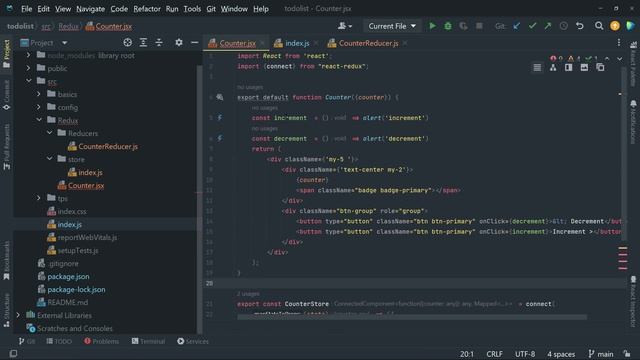Switch to split editor preview icon
The height and width of the screenshot is (360, 640).
[x=569, y=68]
